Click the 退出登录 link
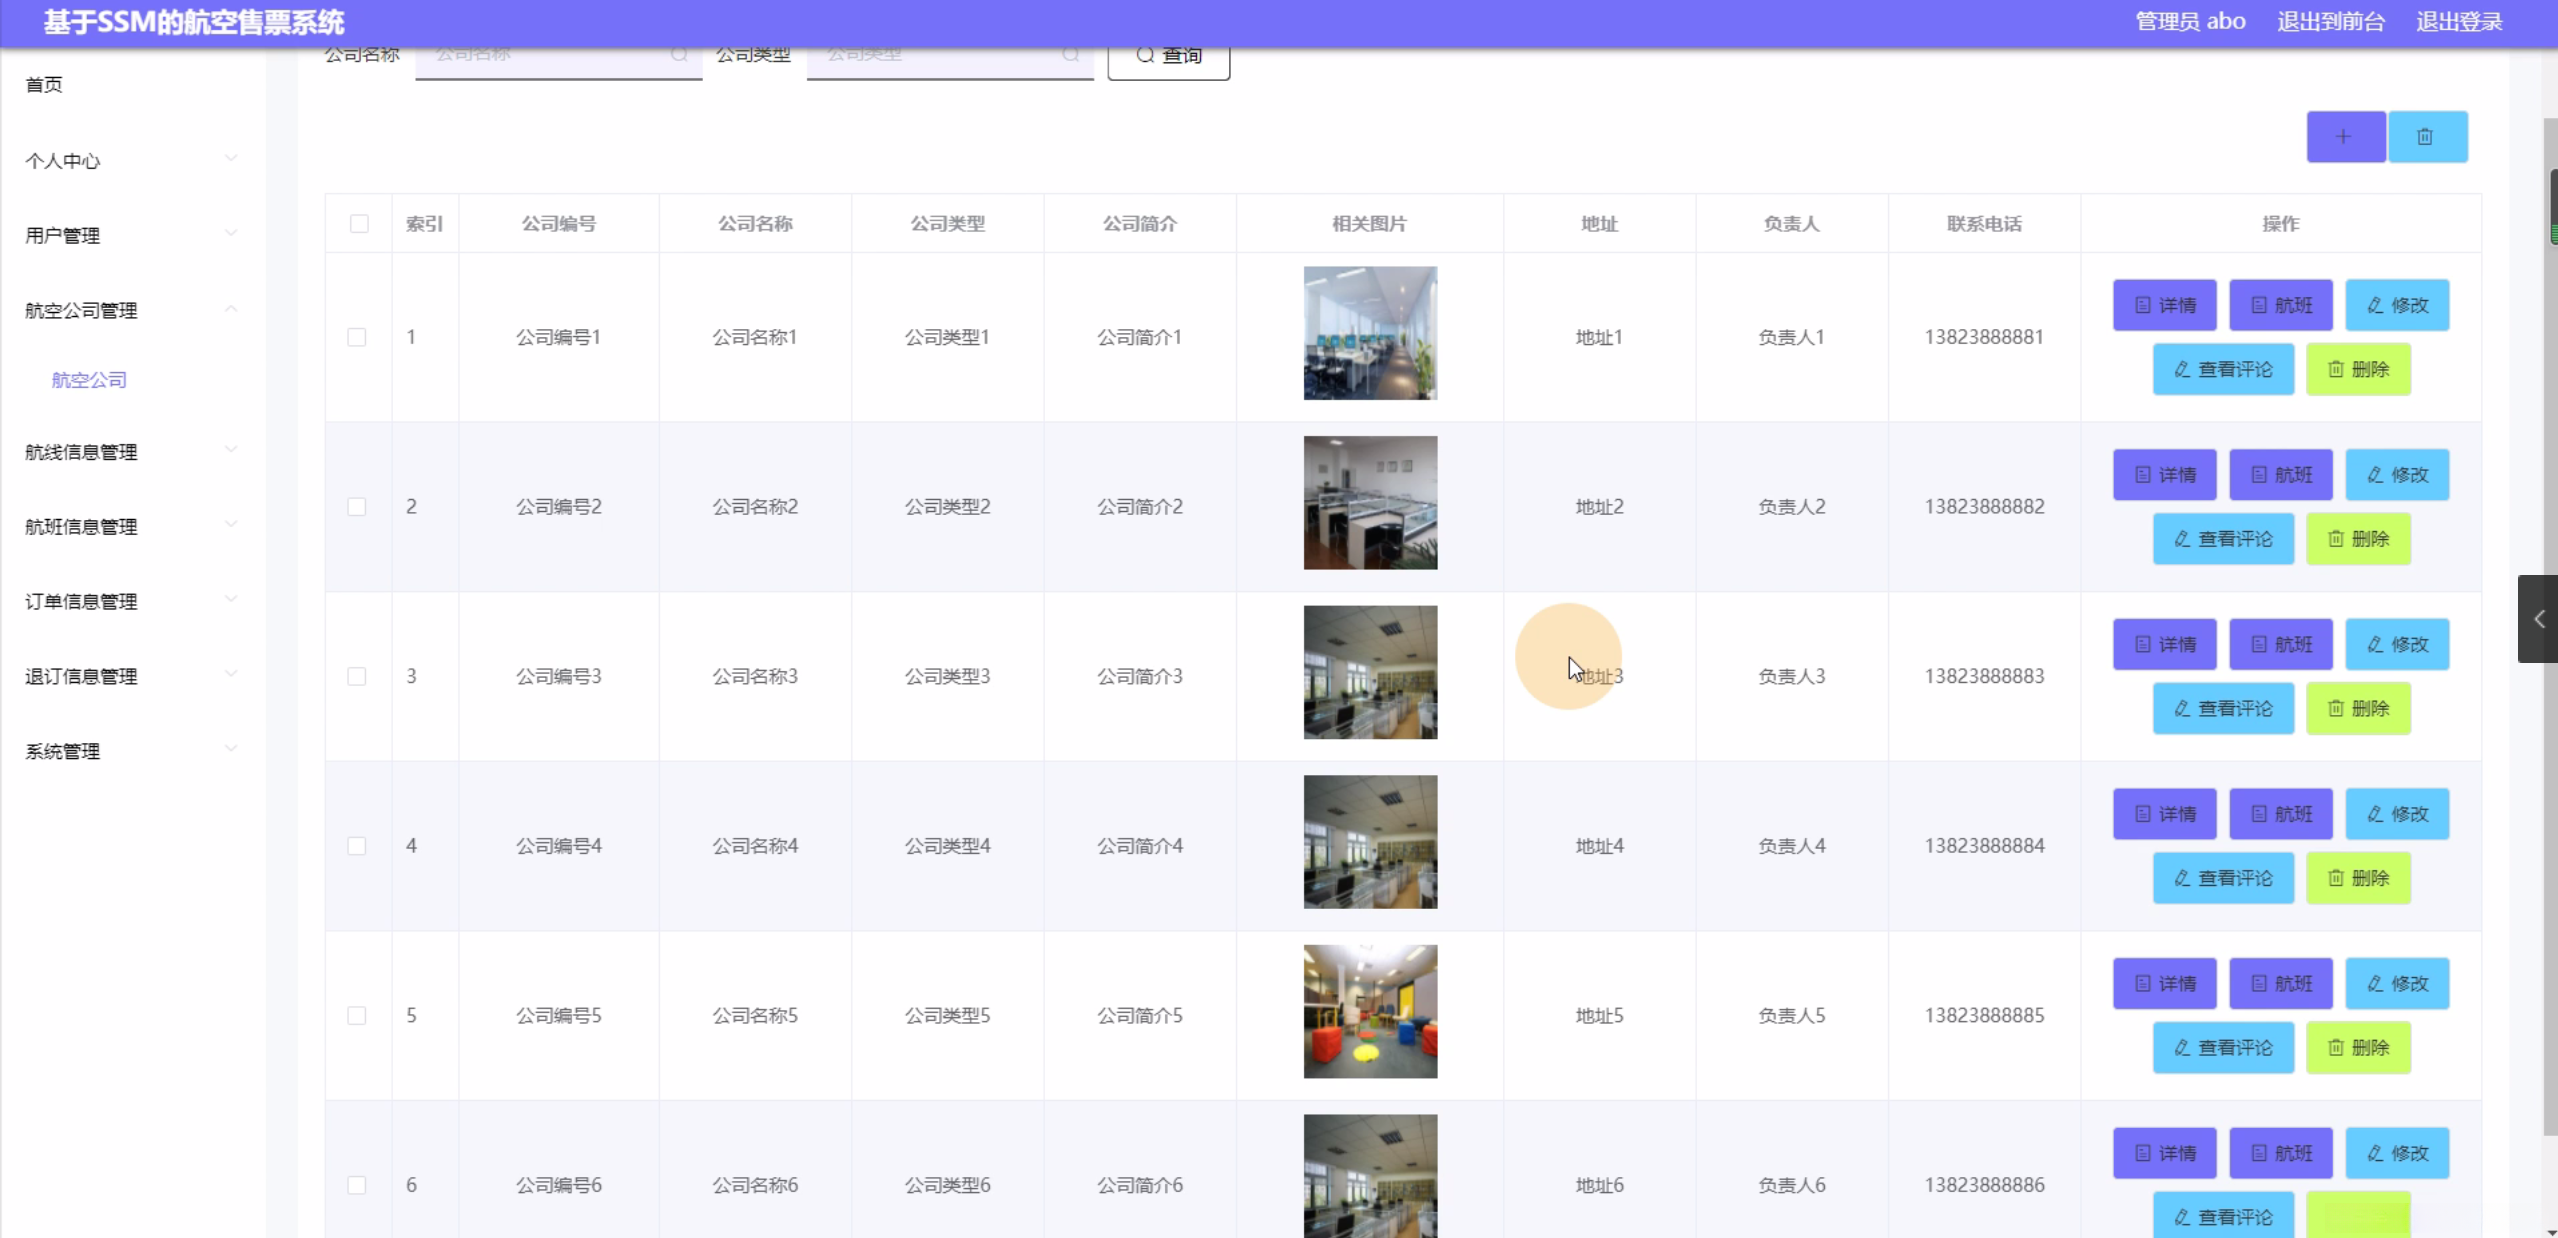The width and height of the screenshot is (2558, 1238). (2459, 22)
